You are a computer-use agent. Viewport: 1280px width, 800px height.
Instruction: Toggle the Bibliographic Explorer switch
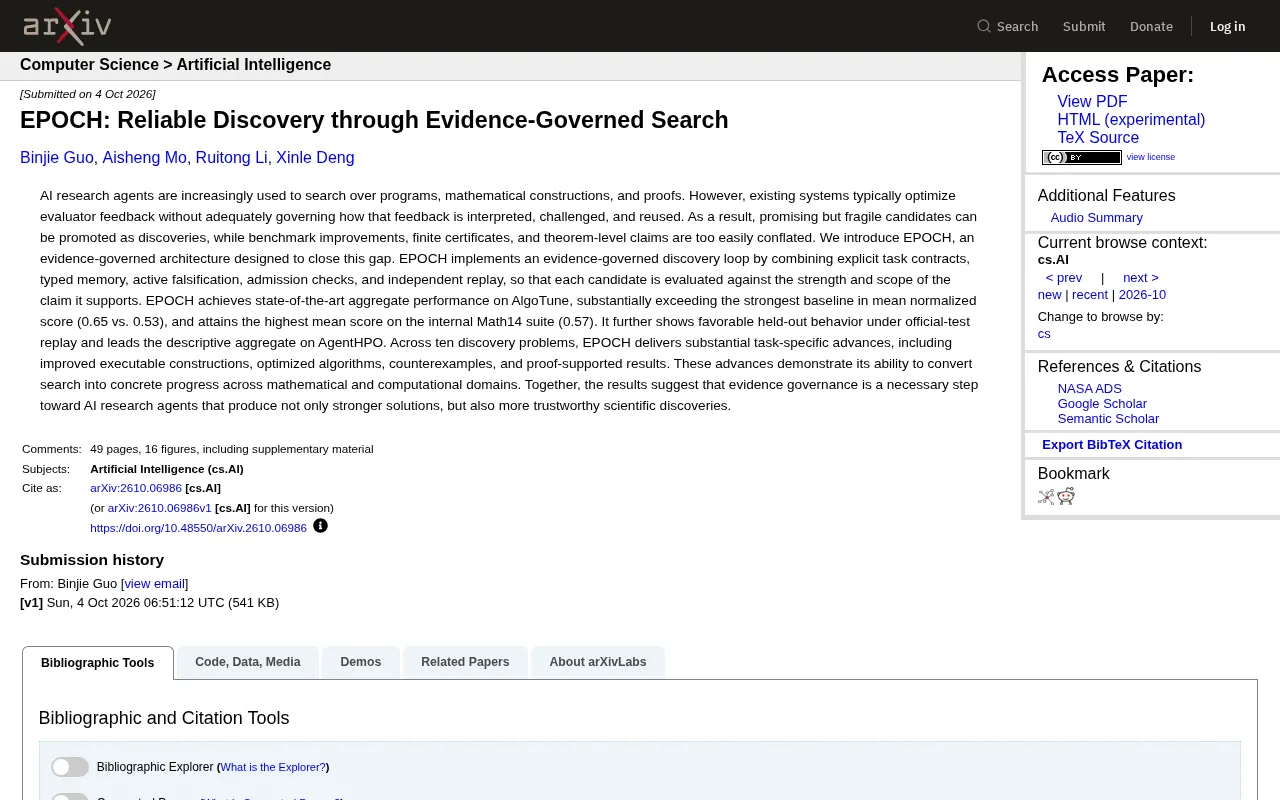coord(70,767)
